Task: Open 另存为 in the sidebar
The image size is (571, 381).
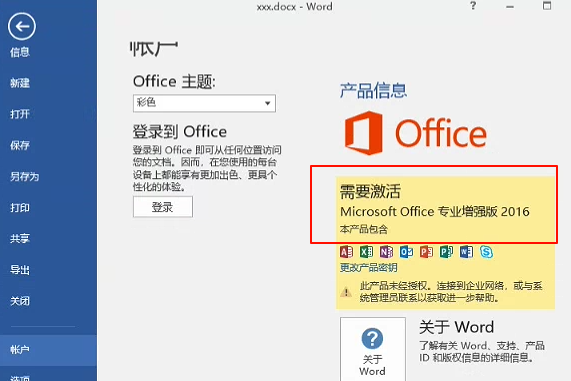Action: click(24, 177)
